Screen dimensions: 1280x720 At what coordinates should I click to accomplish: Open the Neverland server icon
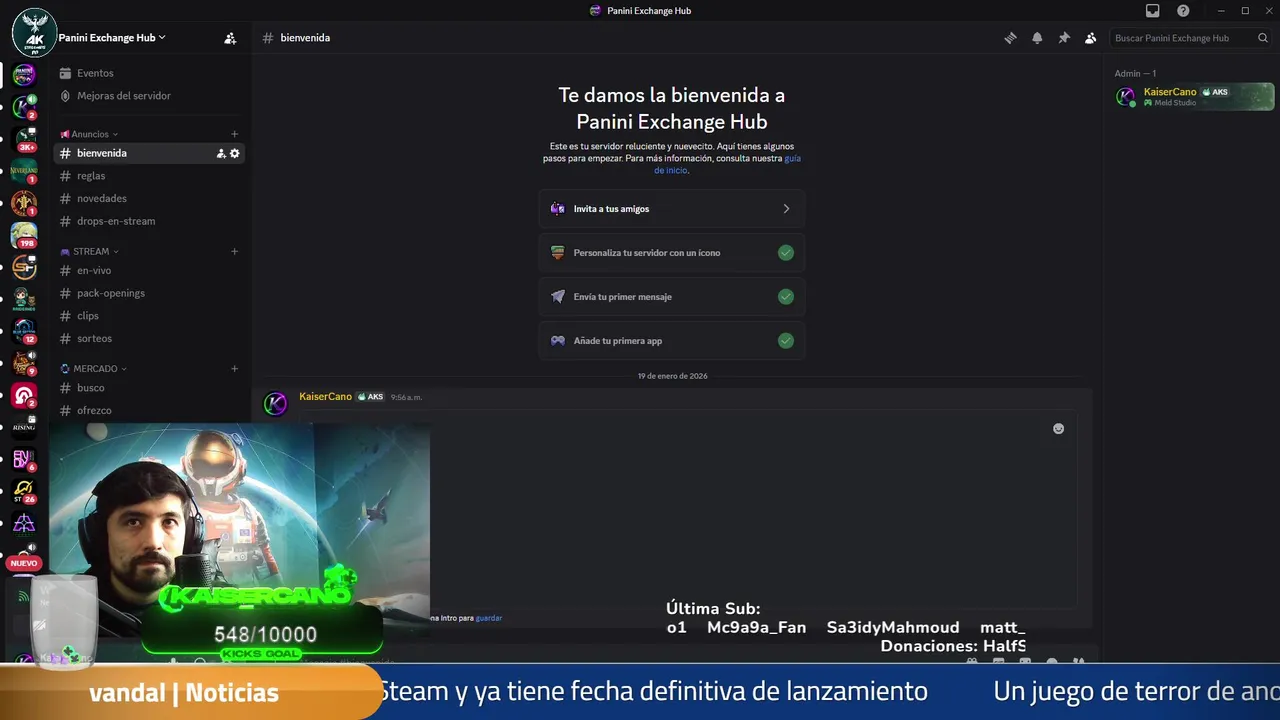(24, 171)
